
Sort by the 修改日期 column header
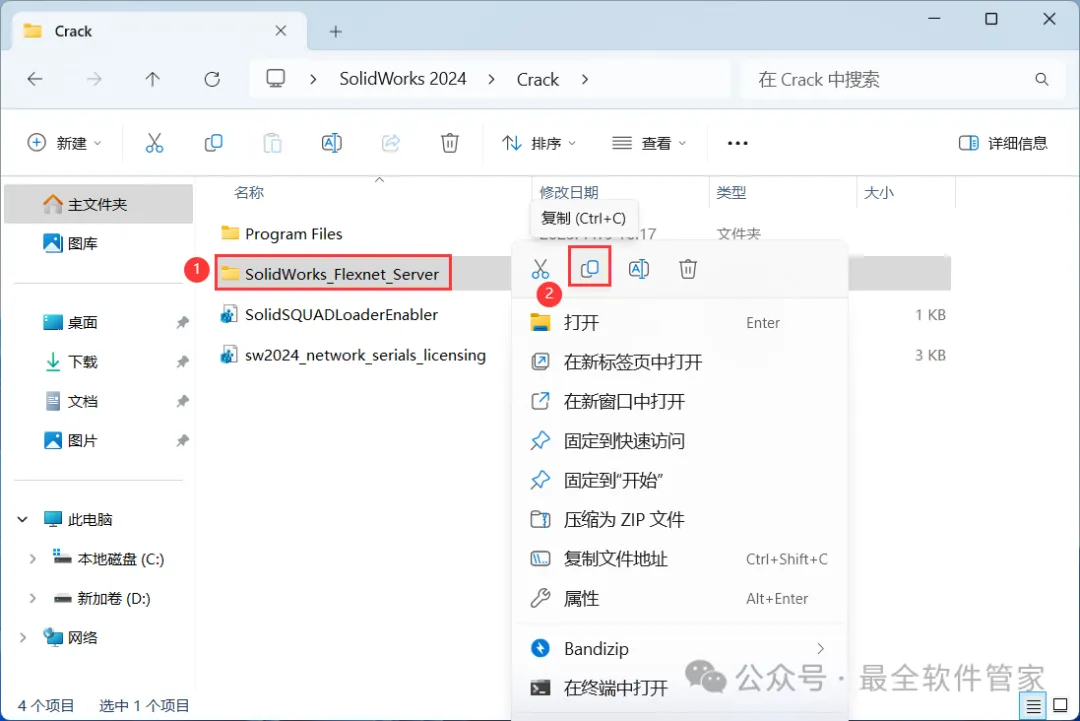click(x=569, y=192)
